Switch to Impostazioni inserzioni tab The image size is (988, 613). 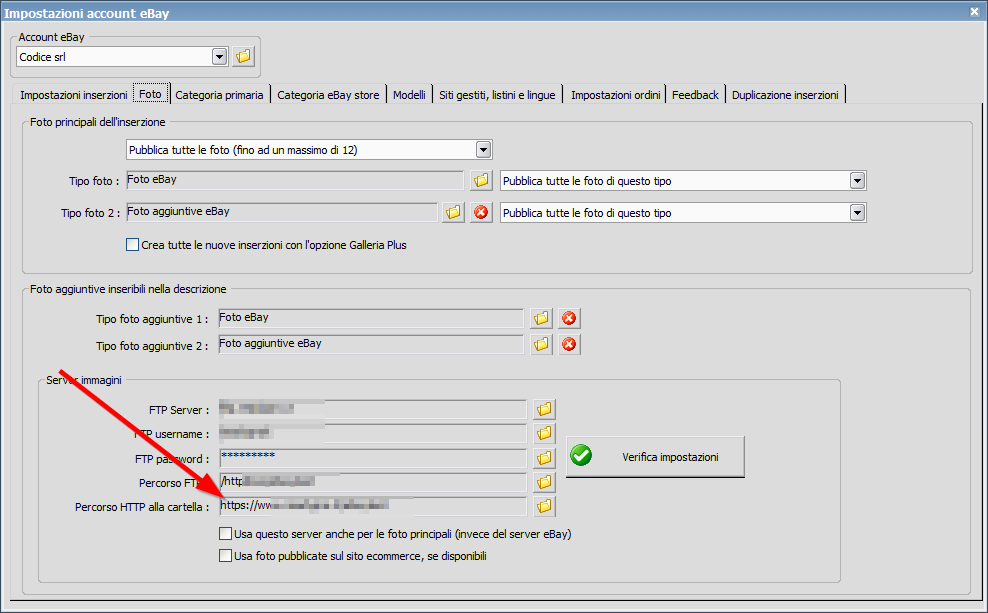coord(74,95)
